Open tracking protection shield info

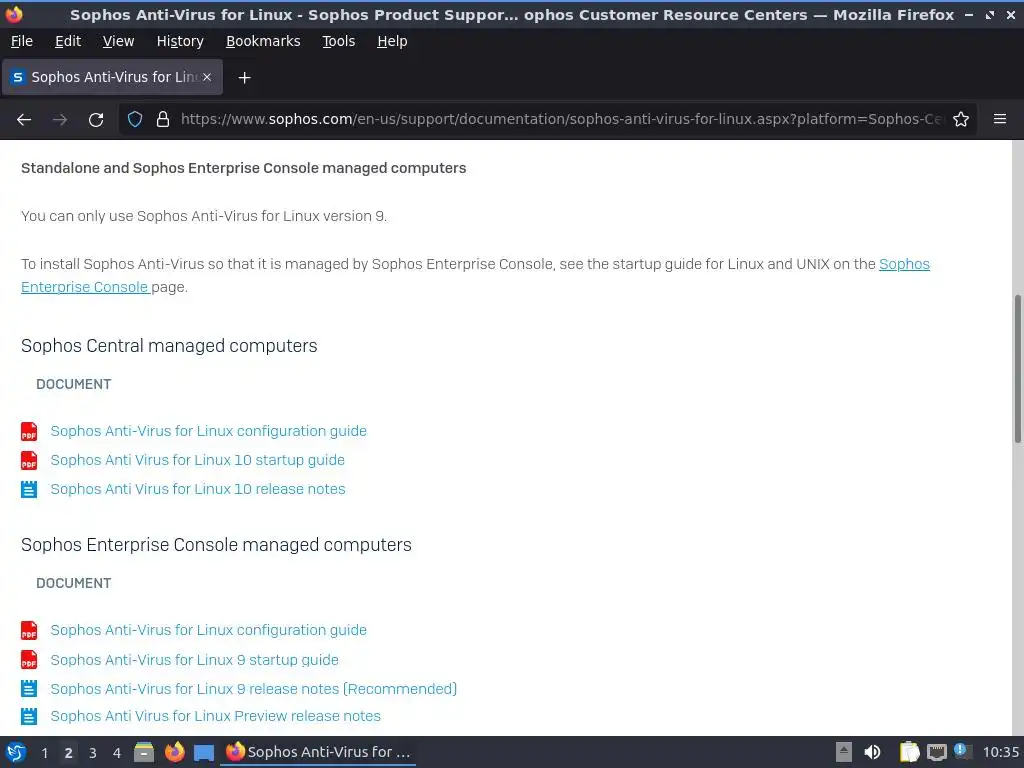(135, 120)
